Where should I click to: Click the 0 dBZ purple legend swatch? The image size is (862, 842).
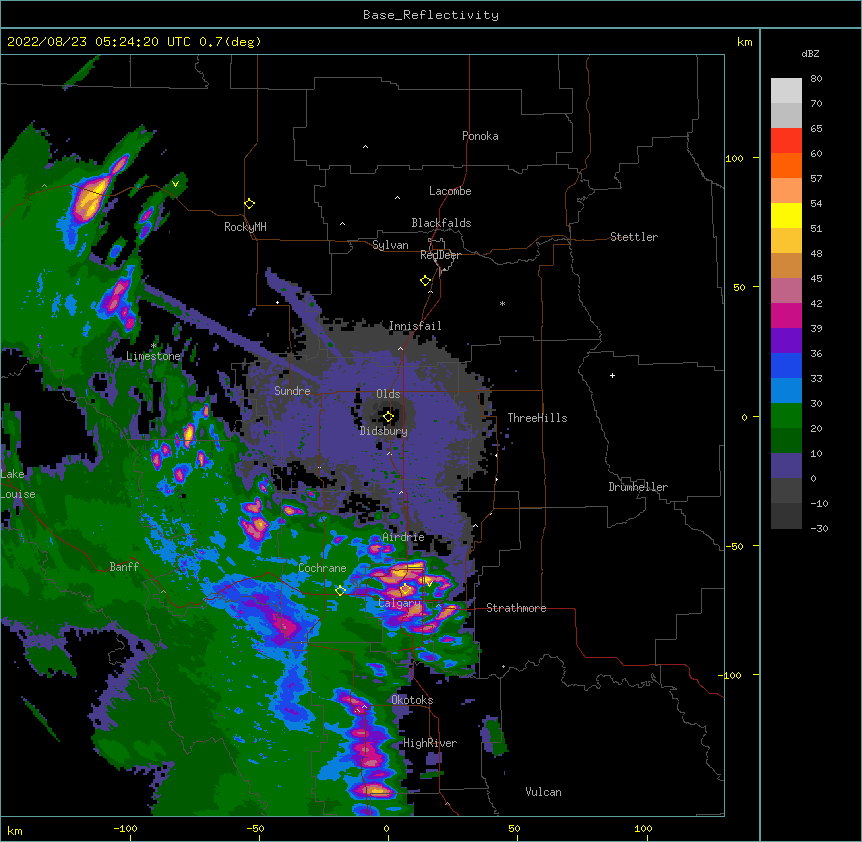click(786, 466)
